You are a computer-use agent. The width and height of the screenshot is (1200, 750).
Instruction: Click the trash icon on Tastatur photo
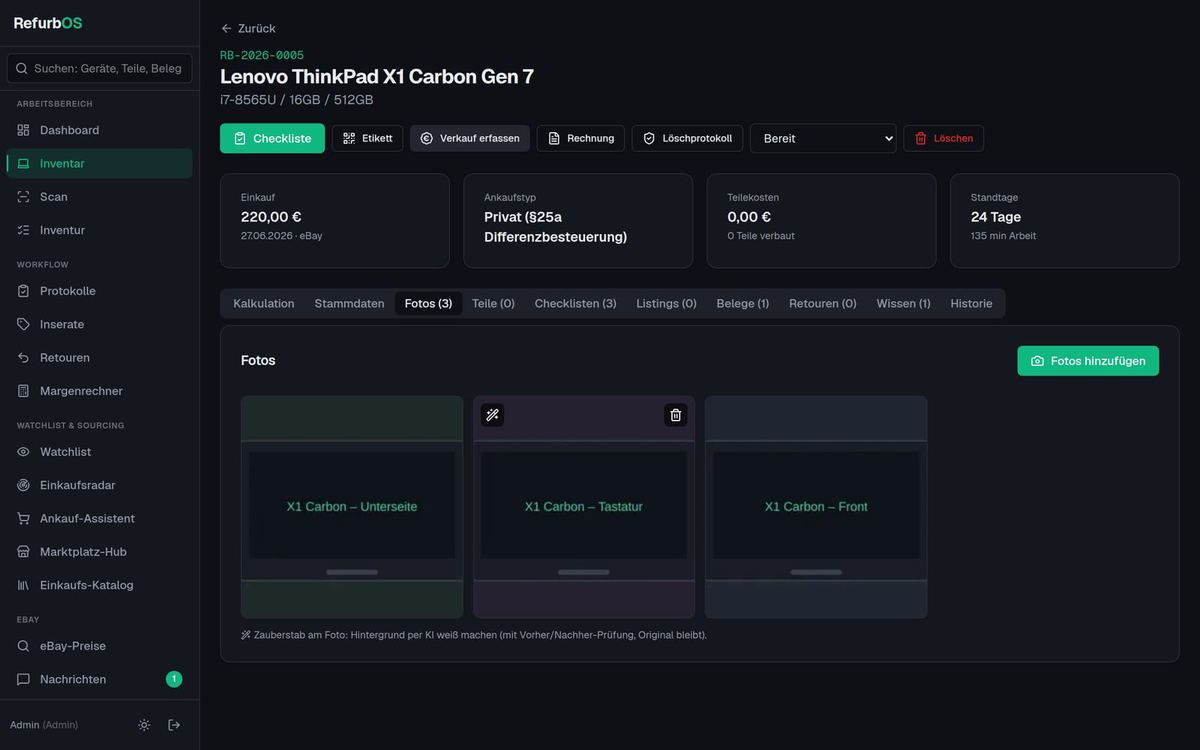676,415
